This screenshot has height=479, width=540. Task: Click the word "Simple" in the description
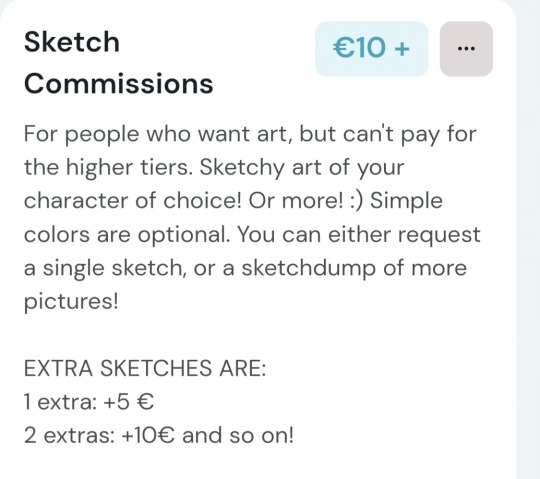406,201
